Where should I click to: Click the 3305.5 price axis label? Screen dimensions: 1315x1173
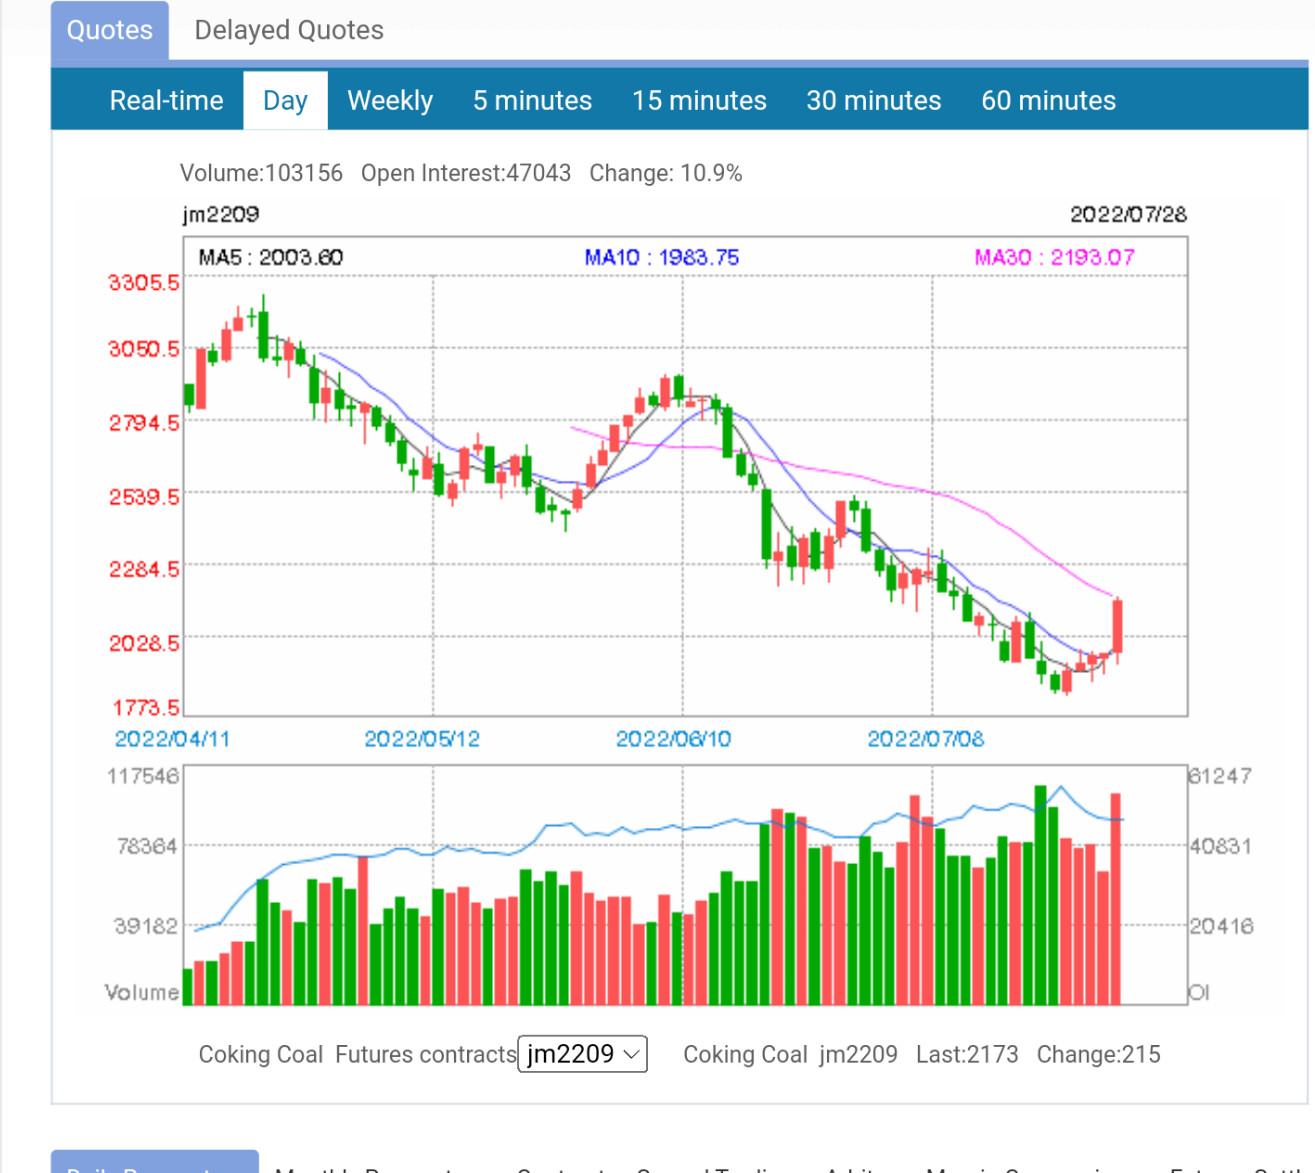[x=144, y=282]
